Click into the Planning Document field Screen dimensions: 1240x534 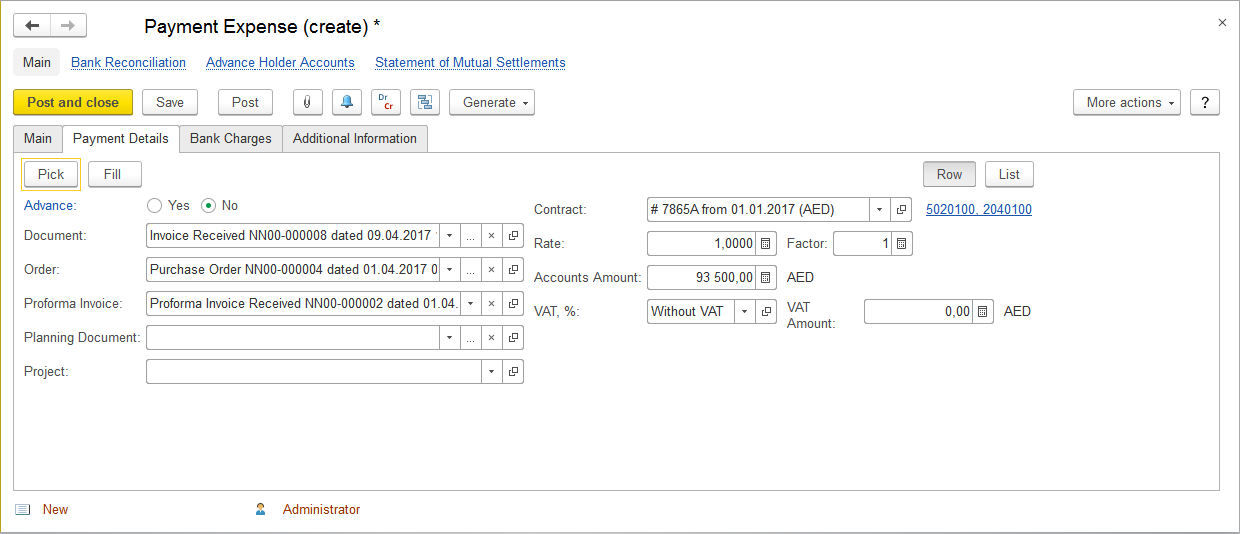292,338
